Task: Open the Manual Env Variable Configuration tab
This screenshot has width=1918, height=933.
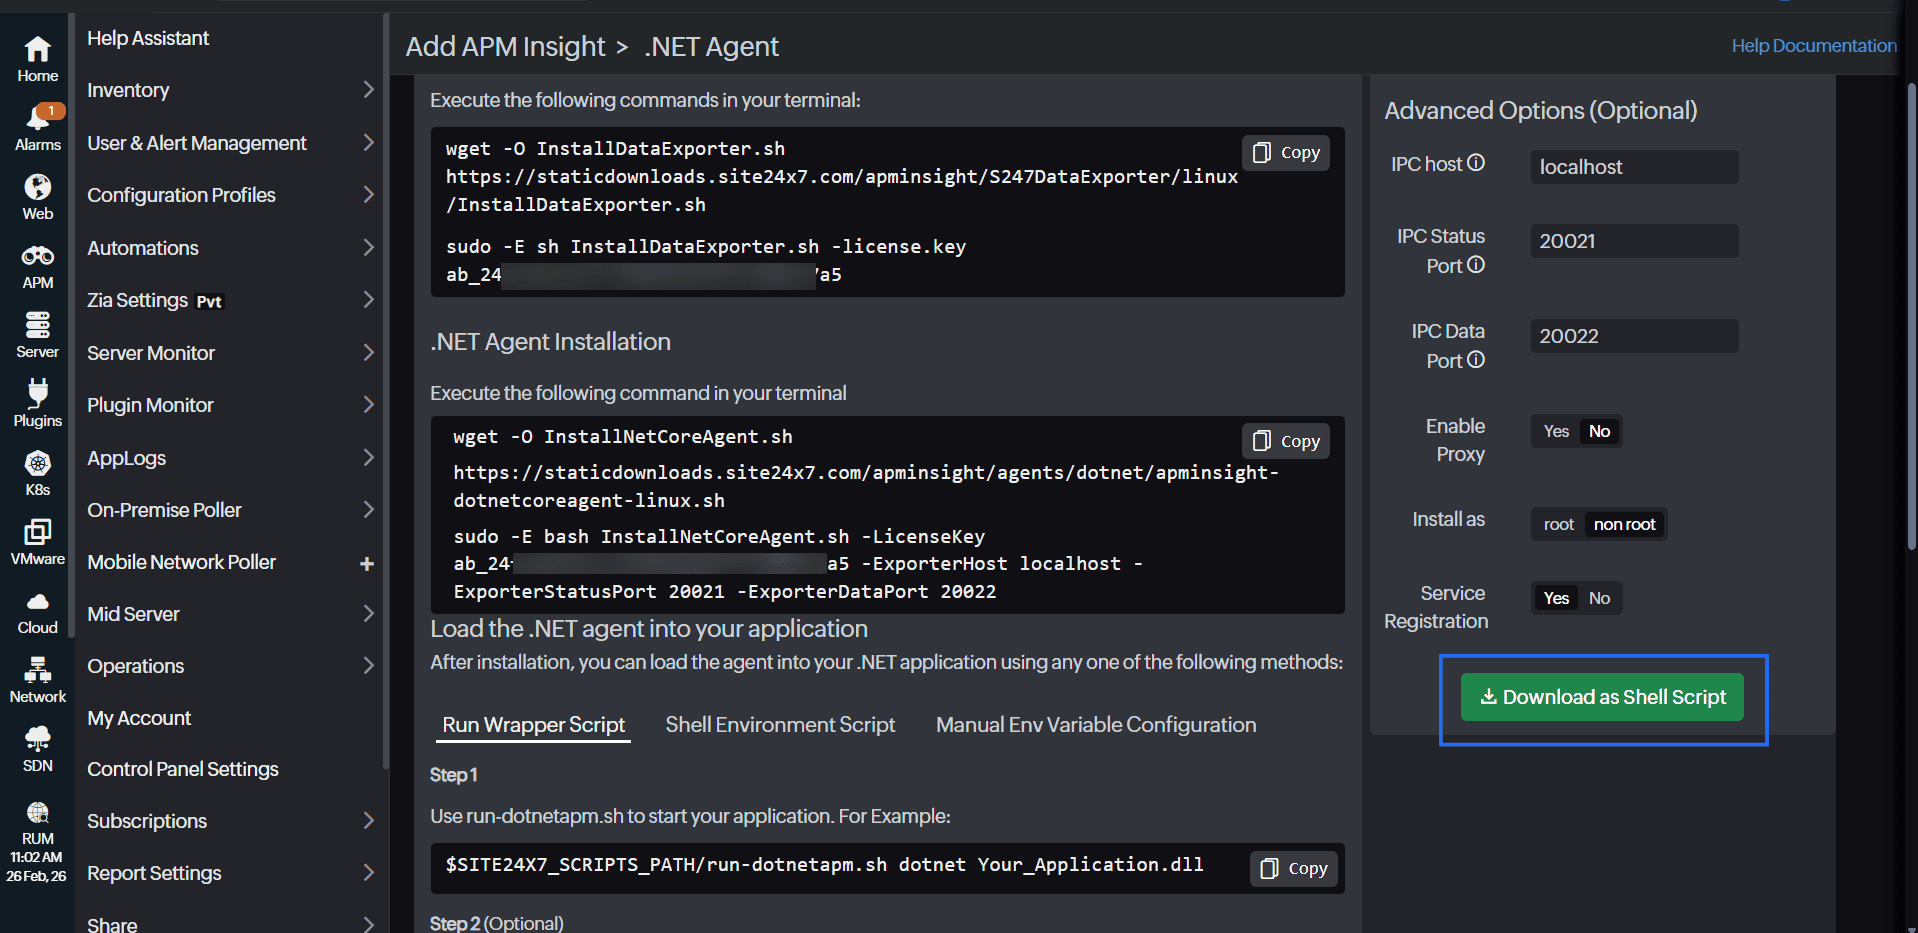Action: 1095,724
